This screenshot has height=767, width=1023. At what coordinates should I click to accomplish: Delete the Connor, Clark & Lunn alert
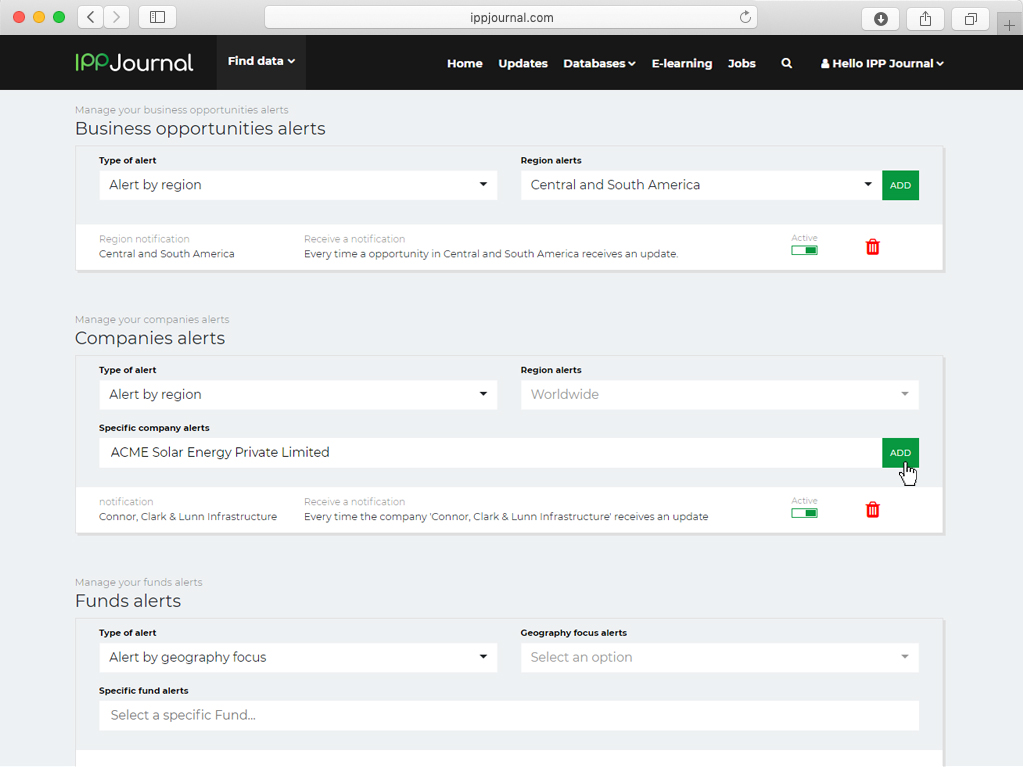pyautogui.click(x=872, y=510)
